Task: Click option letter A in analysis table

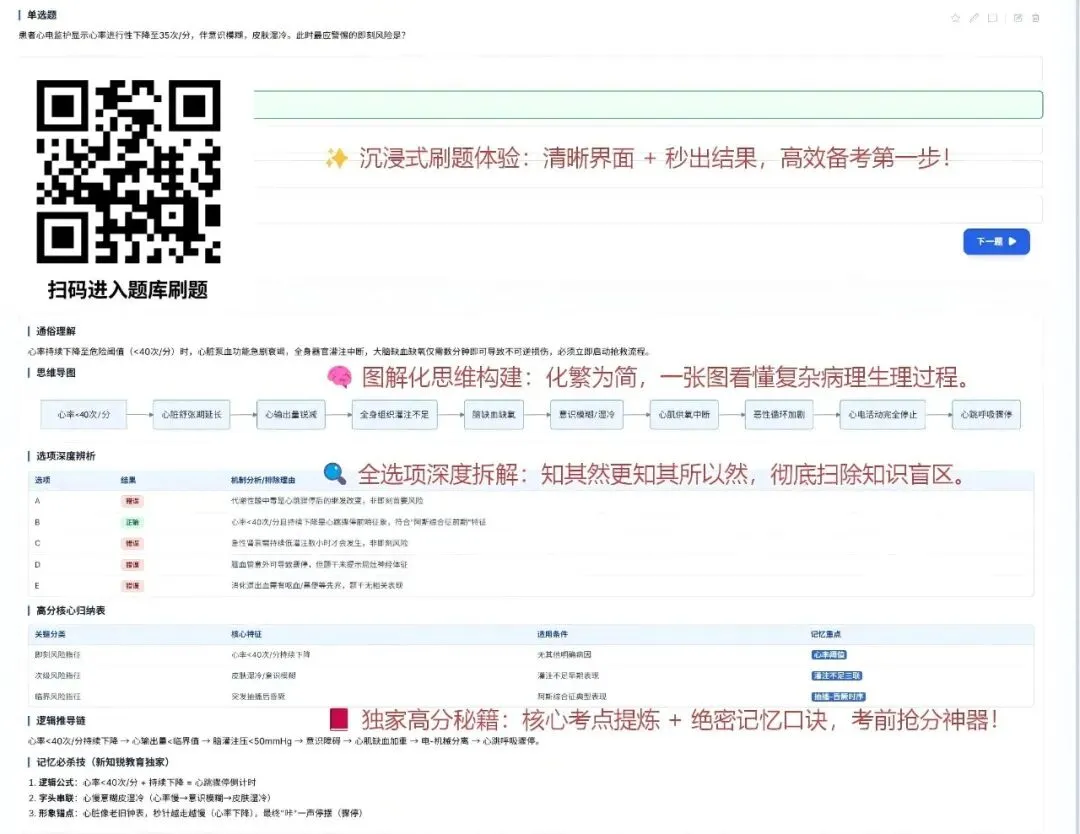Action: click(x=37, y=501)
